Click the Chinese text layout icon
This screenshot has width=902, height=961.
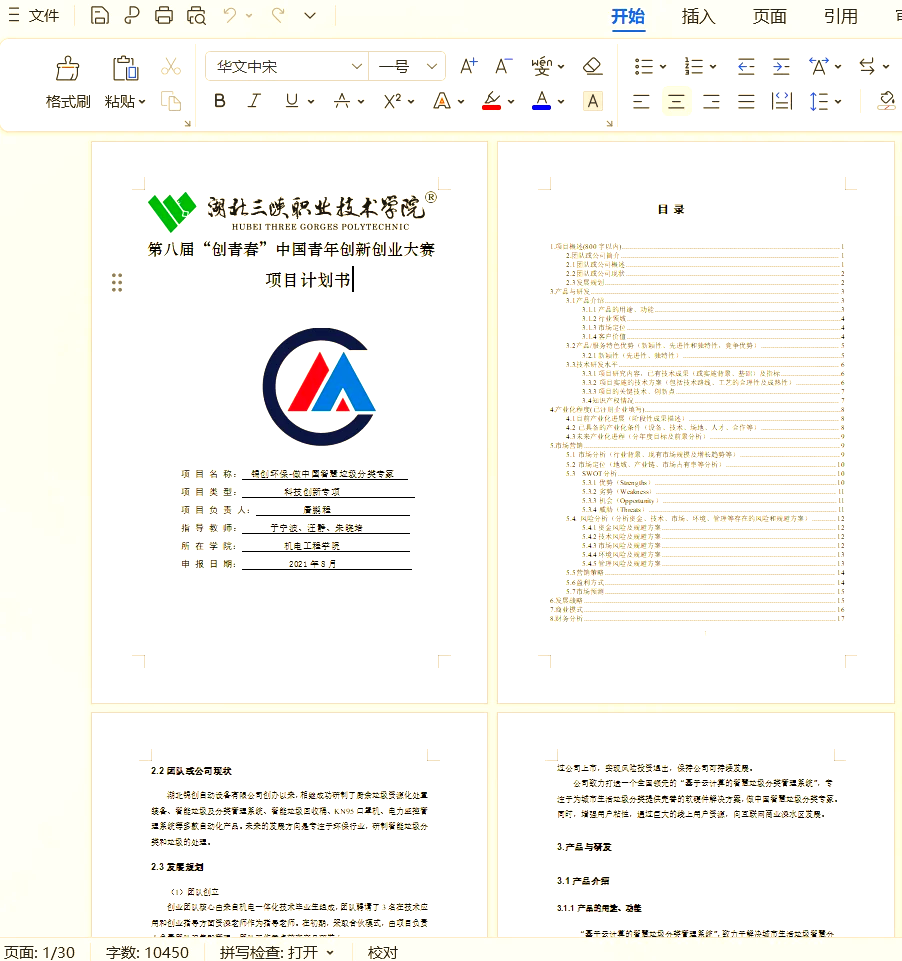[819, 66]
